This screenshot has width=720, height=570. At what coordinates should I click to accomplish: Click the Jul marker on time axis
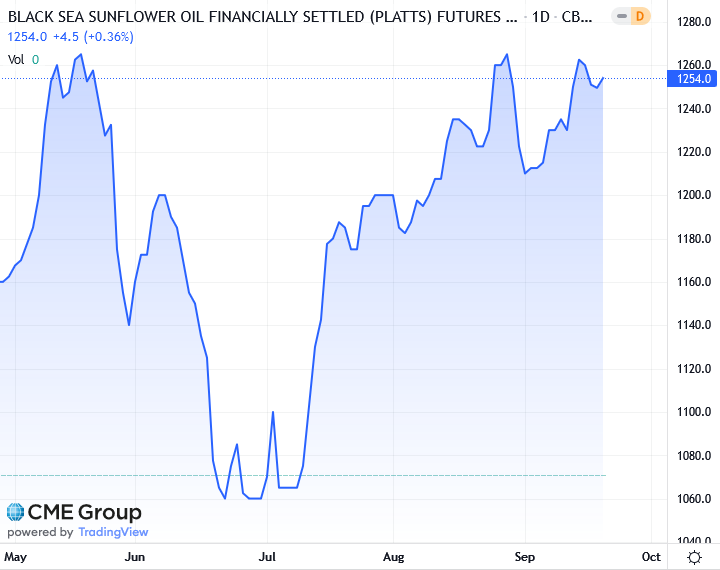pyautogui.click(x=266, y=555)
